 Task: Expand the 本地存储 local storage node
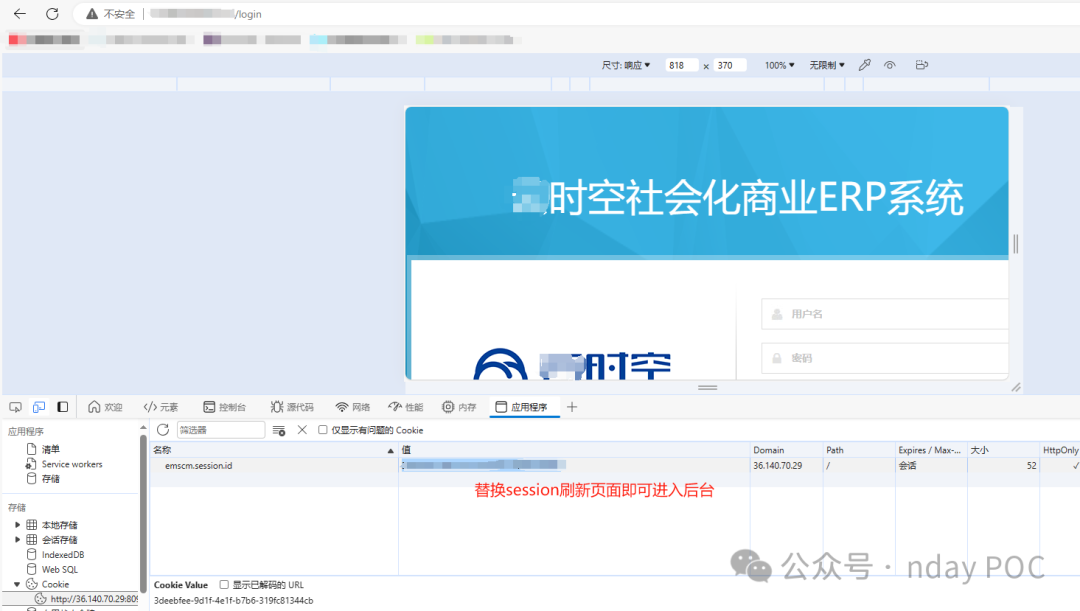point(17,525)
